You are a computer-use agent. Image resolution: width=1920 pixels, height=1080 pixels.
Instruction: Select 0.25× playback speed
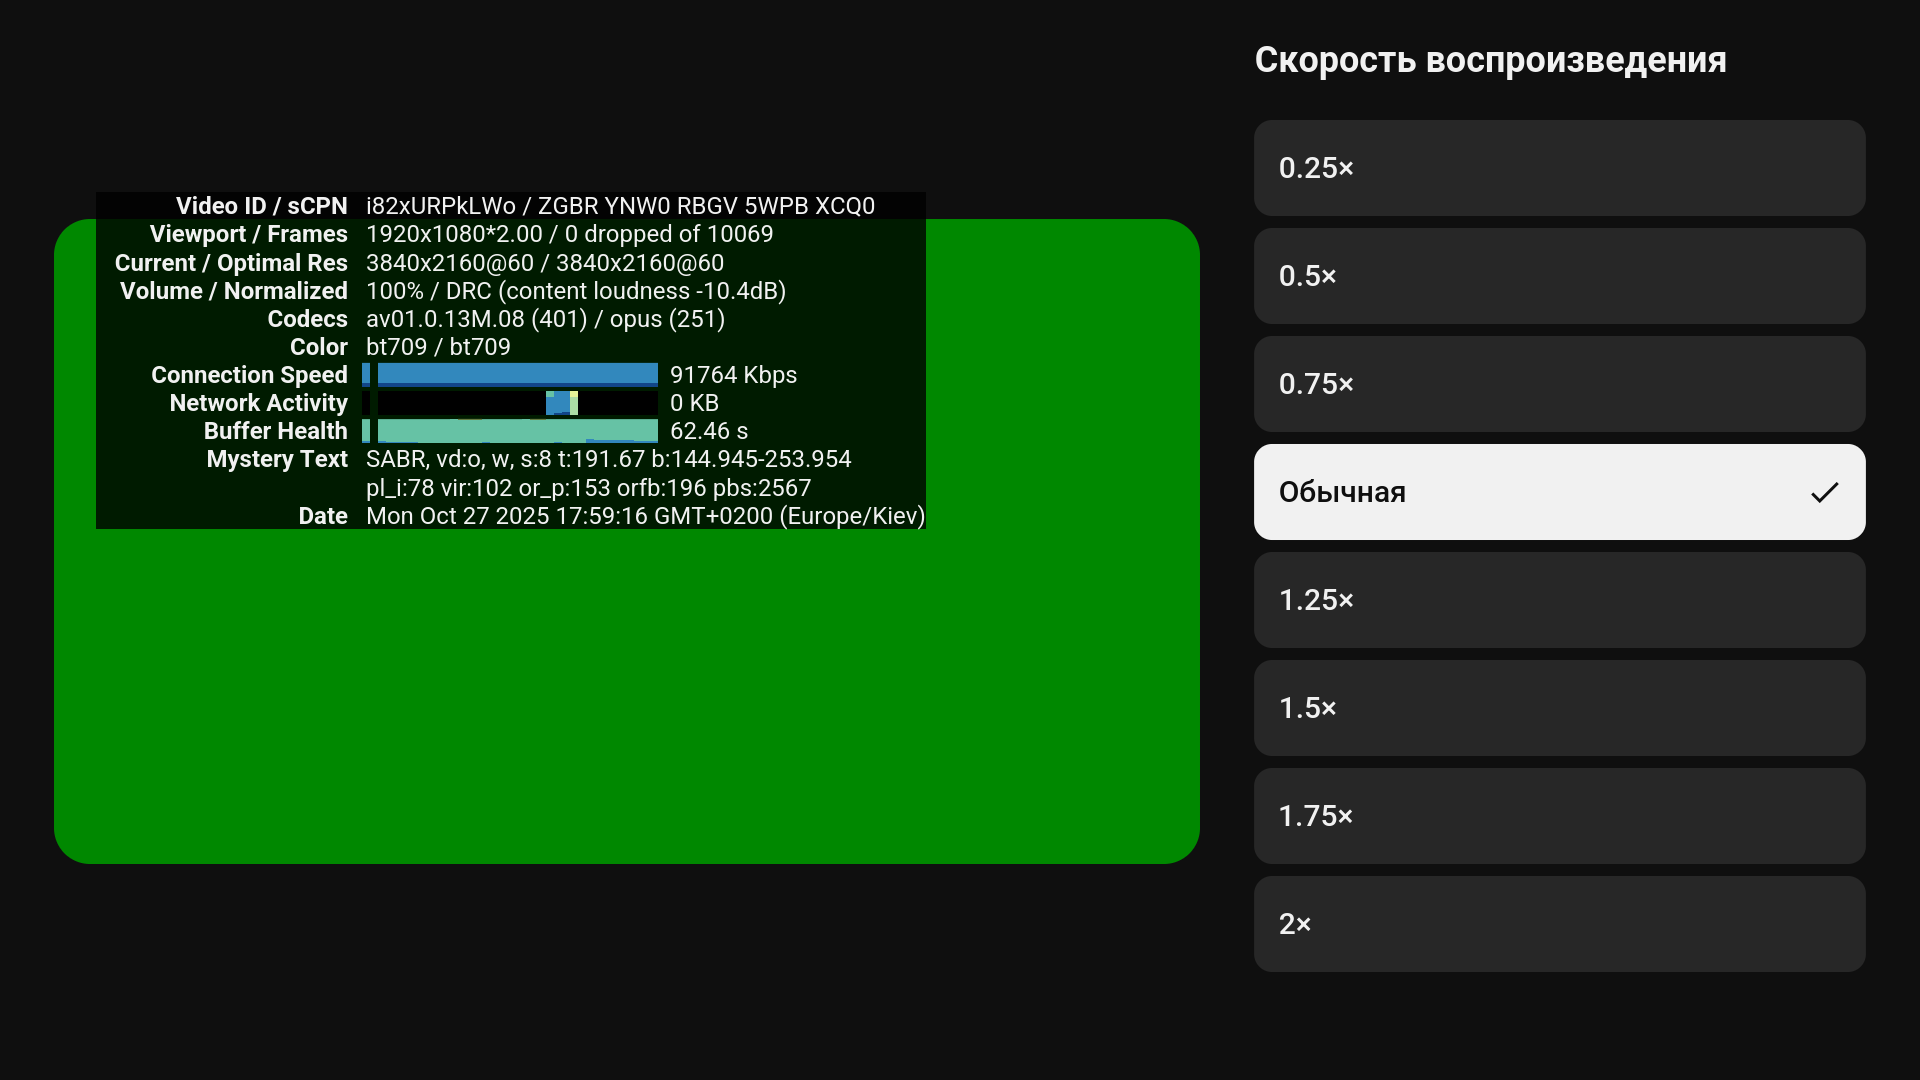[x=1559, y=168]
